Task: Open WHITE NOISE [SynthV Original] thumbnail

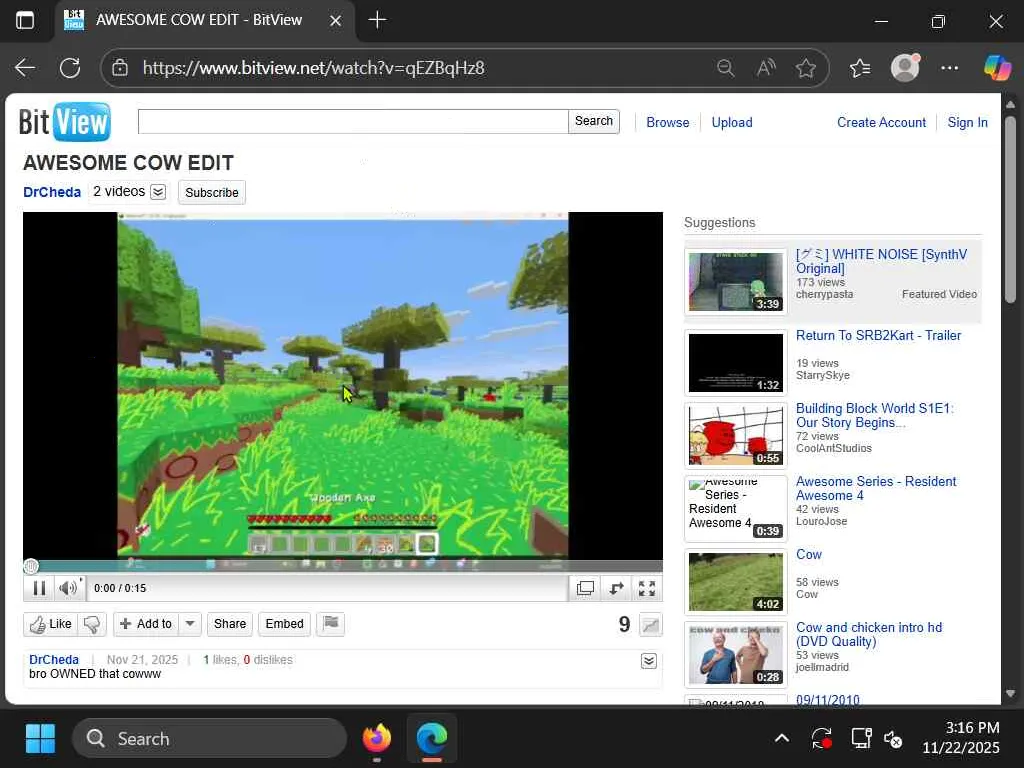Action: tap(735, 282)
